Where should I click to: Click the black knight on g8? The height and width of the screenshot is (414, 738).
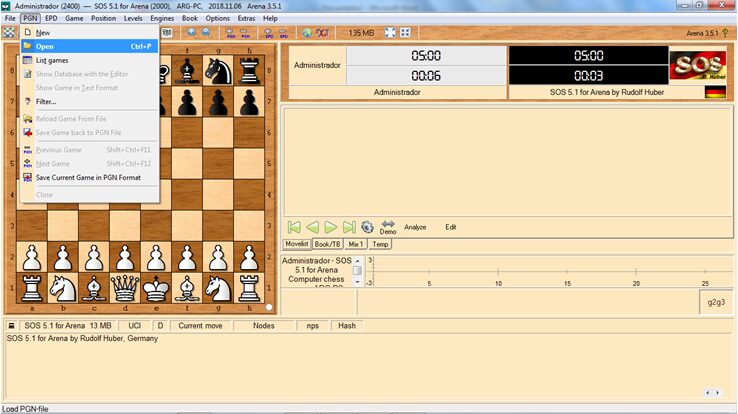click(x=218, y=71)
